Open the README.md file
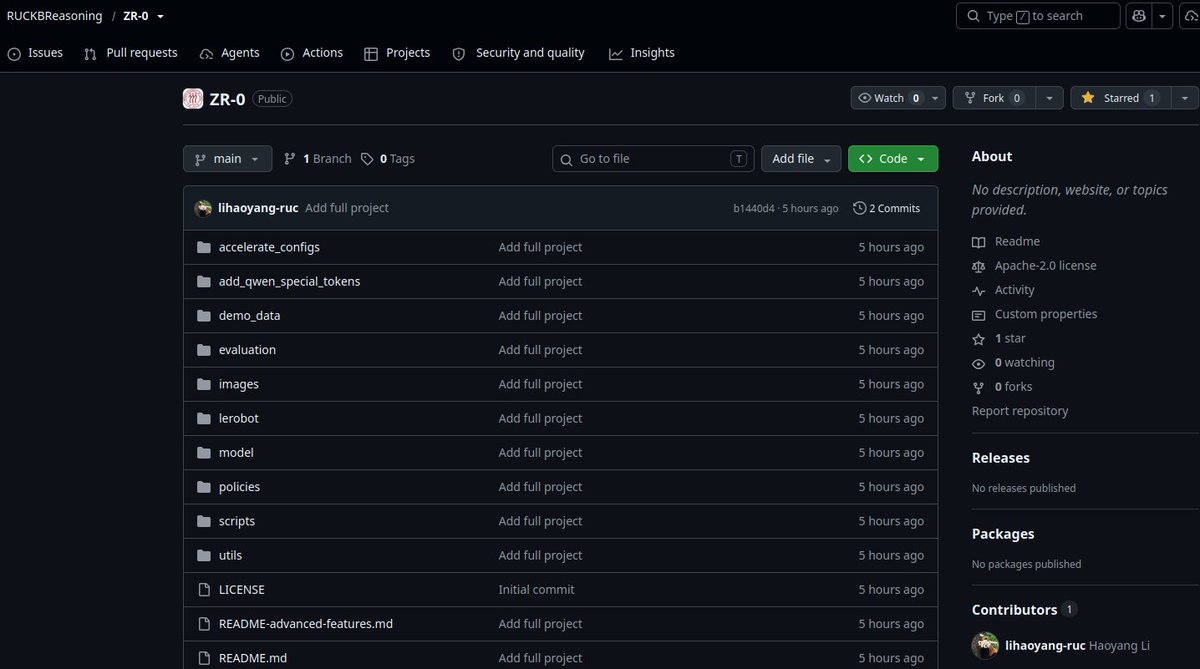 click(253, 658)
